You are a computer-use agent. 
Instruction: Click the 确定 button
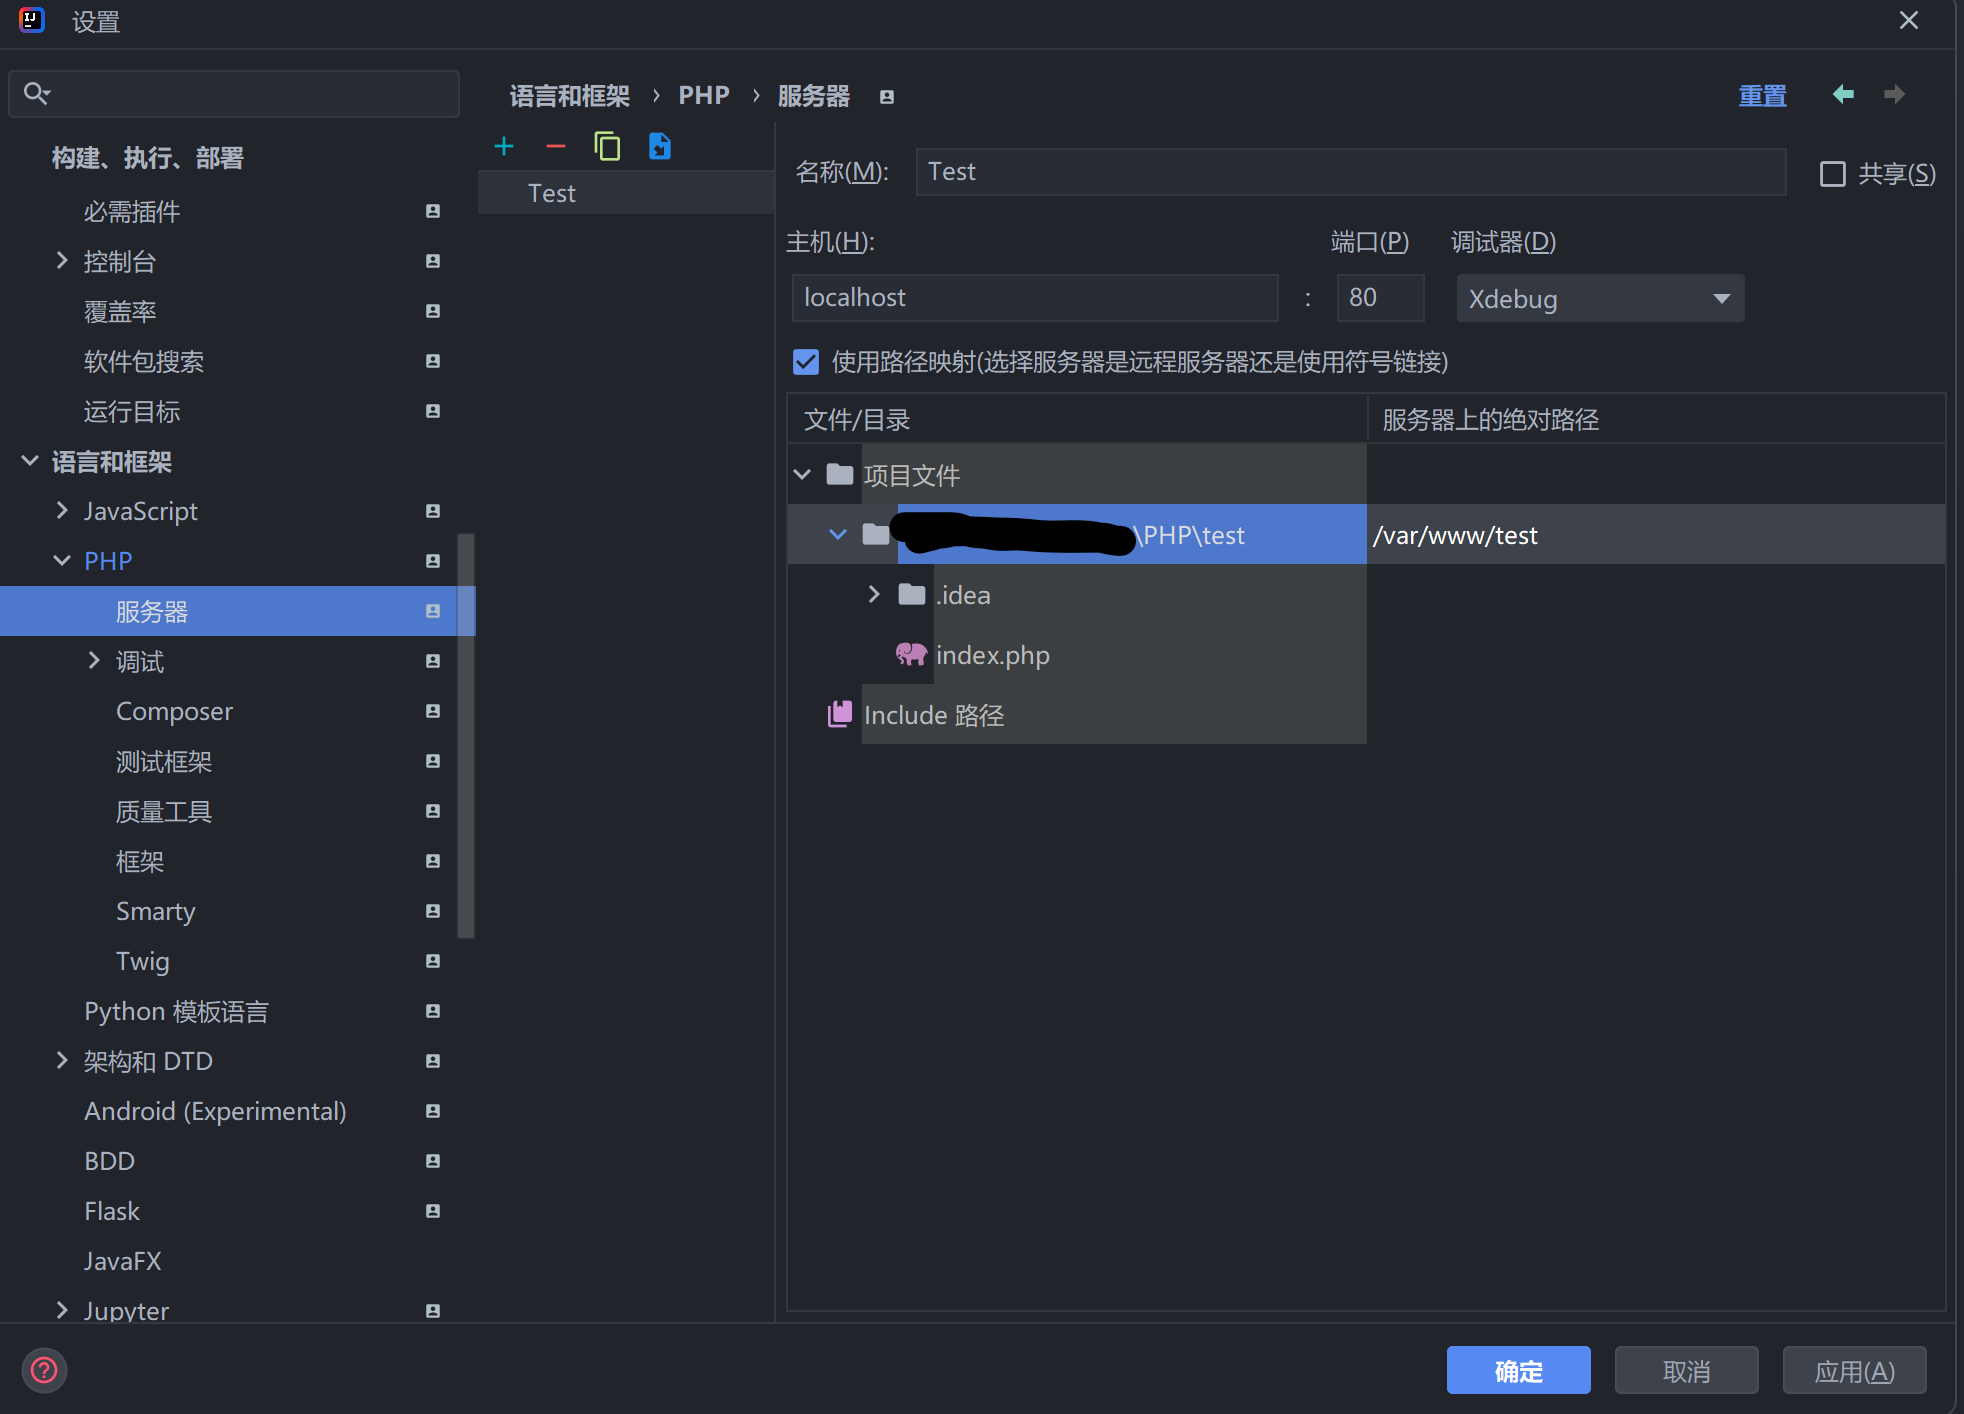coord(1518,1370)
